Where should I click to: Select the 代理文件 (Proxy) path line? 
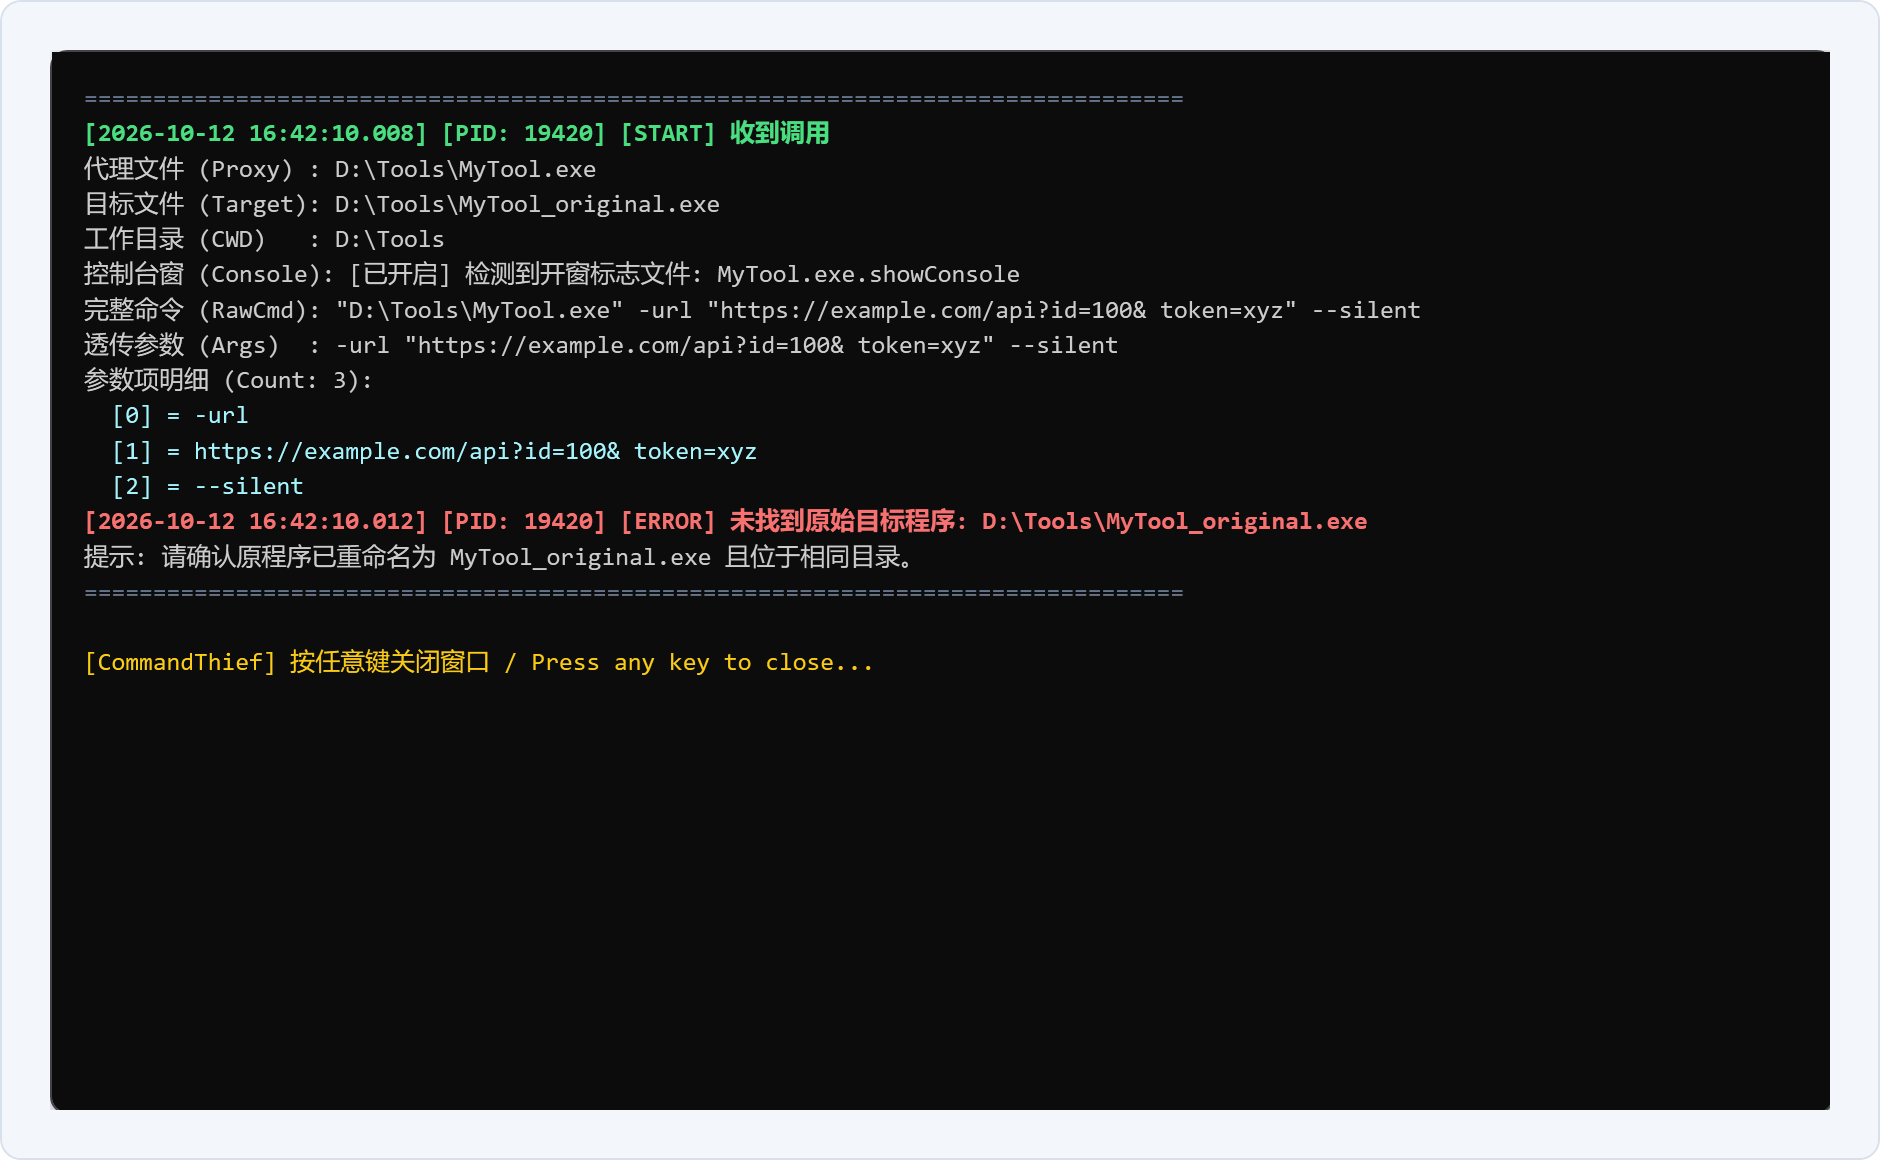tap(340, 169)
